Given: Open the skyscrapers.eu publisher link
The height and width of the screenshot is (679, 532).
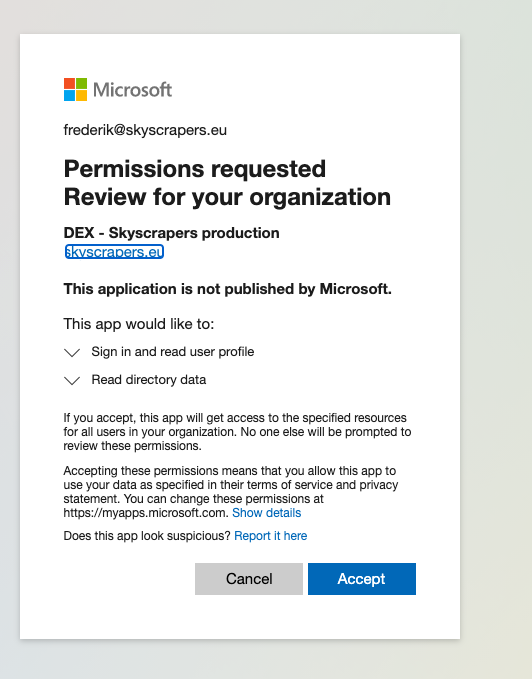Looking at the screenshot, I should [x=114, y=252].
